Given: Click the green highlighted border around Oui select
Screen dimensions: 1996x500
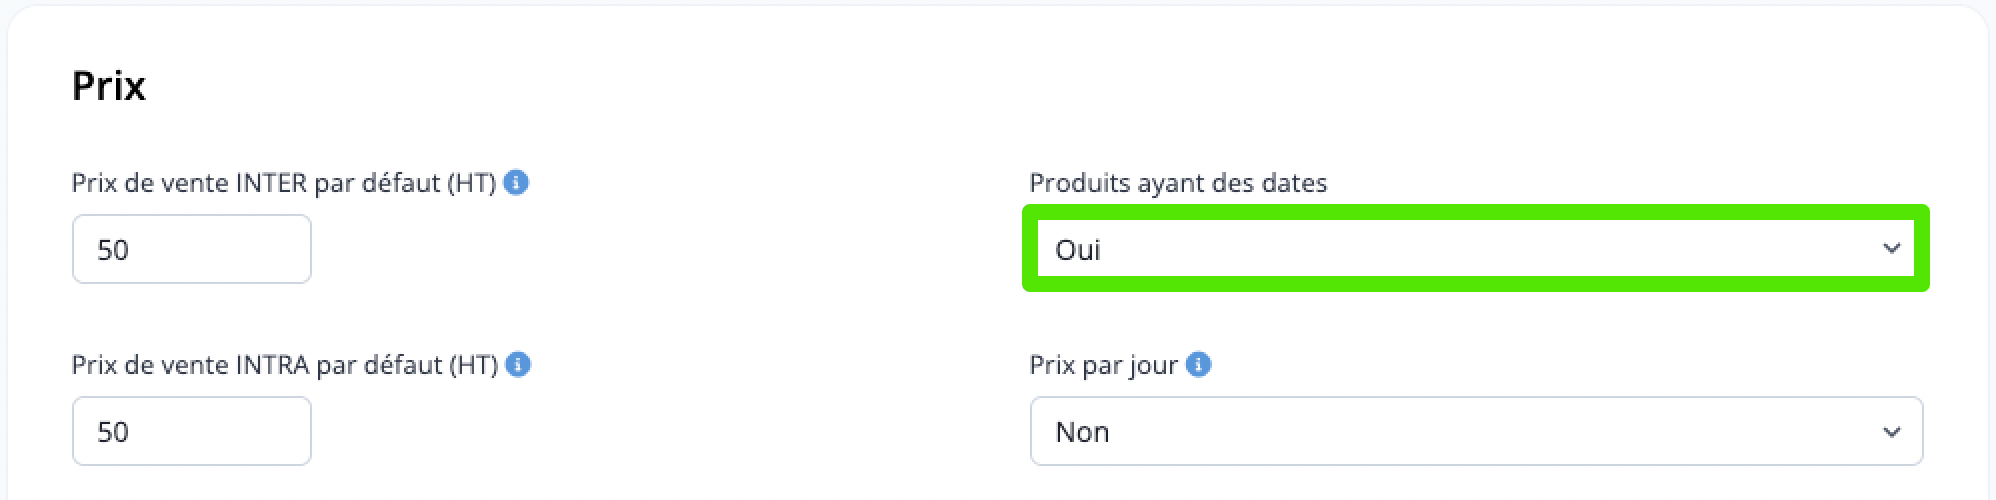Looking at the screenshot, I should [x=1476, y=211].
